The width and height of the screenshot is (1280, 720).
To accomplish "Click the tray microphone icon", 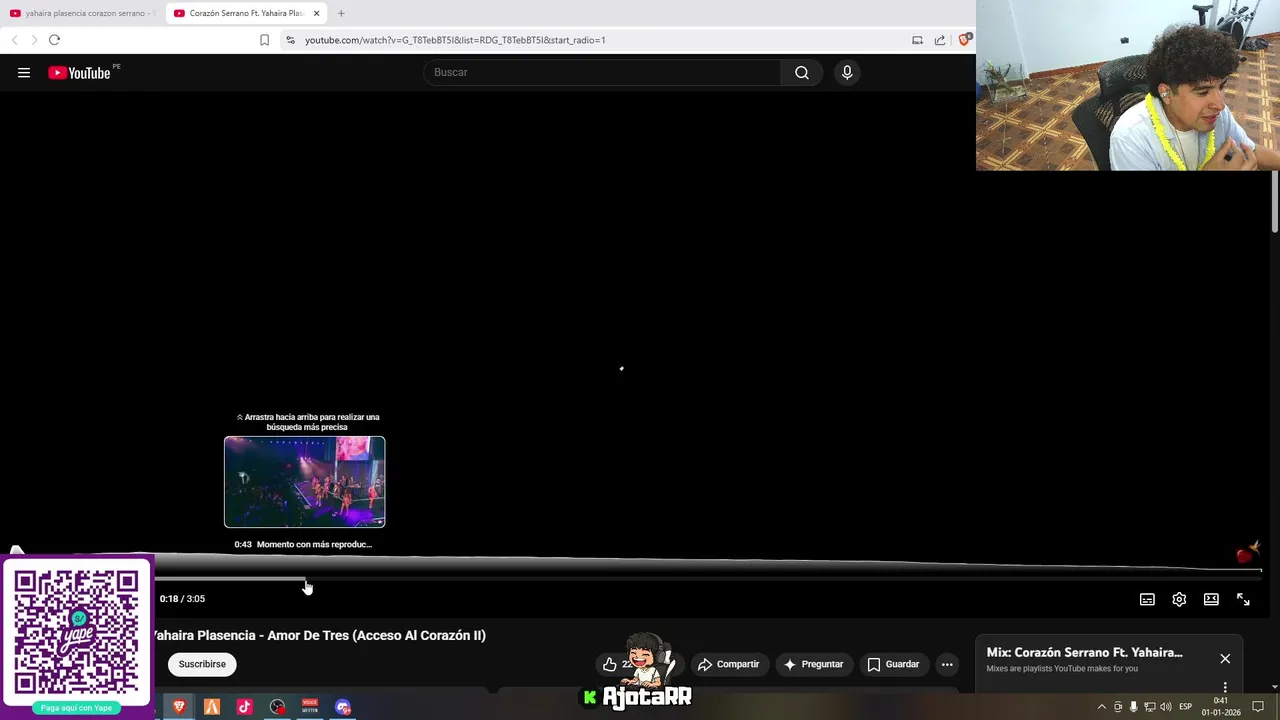I will (1133, 707).
